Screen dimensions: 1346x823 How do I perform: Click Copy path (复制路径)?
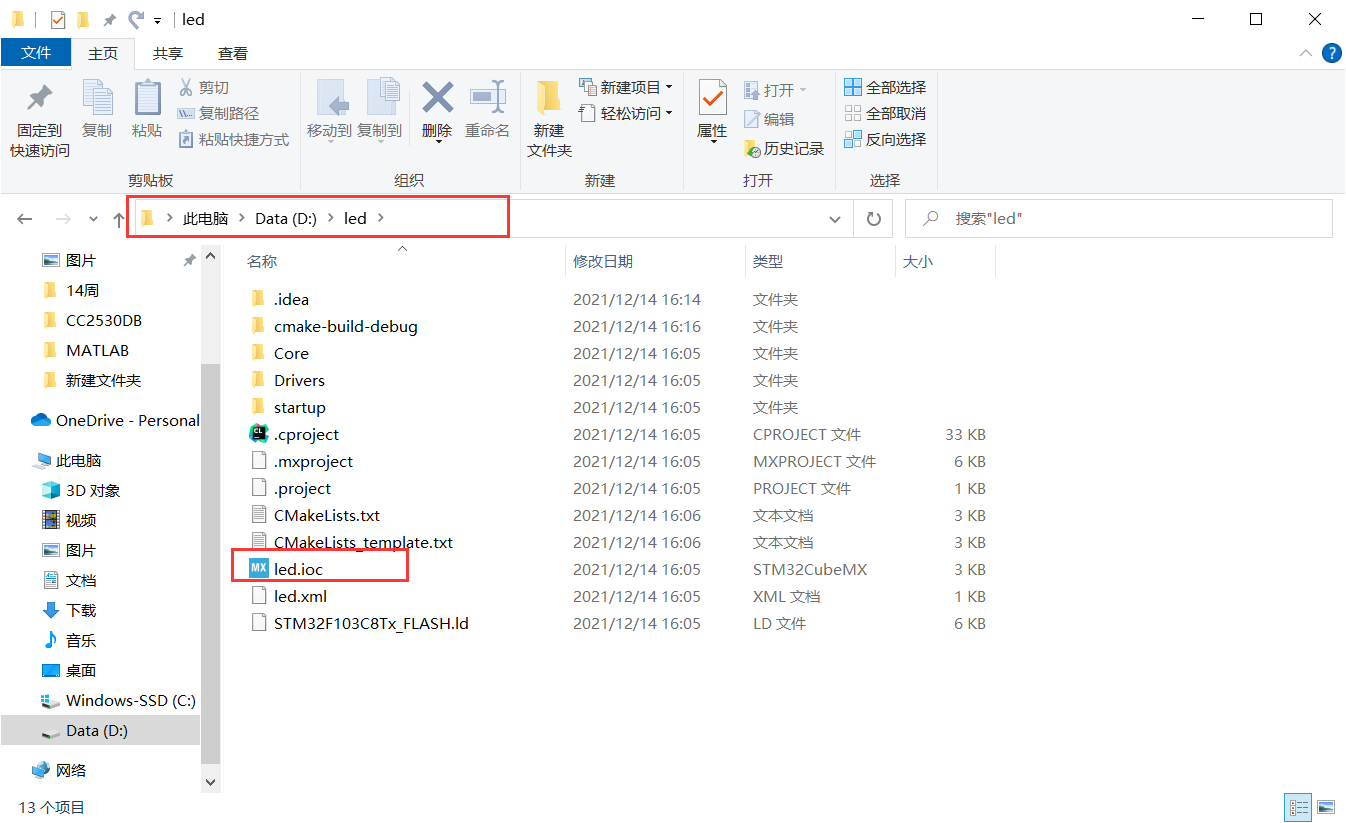[218, 114]
